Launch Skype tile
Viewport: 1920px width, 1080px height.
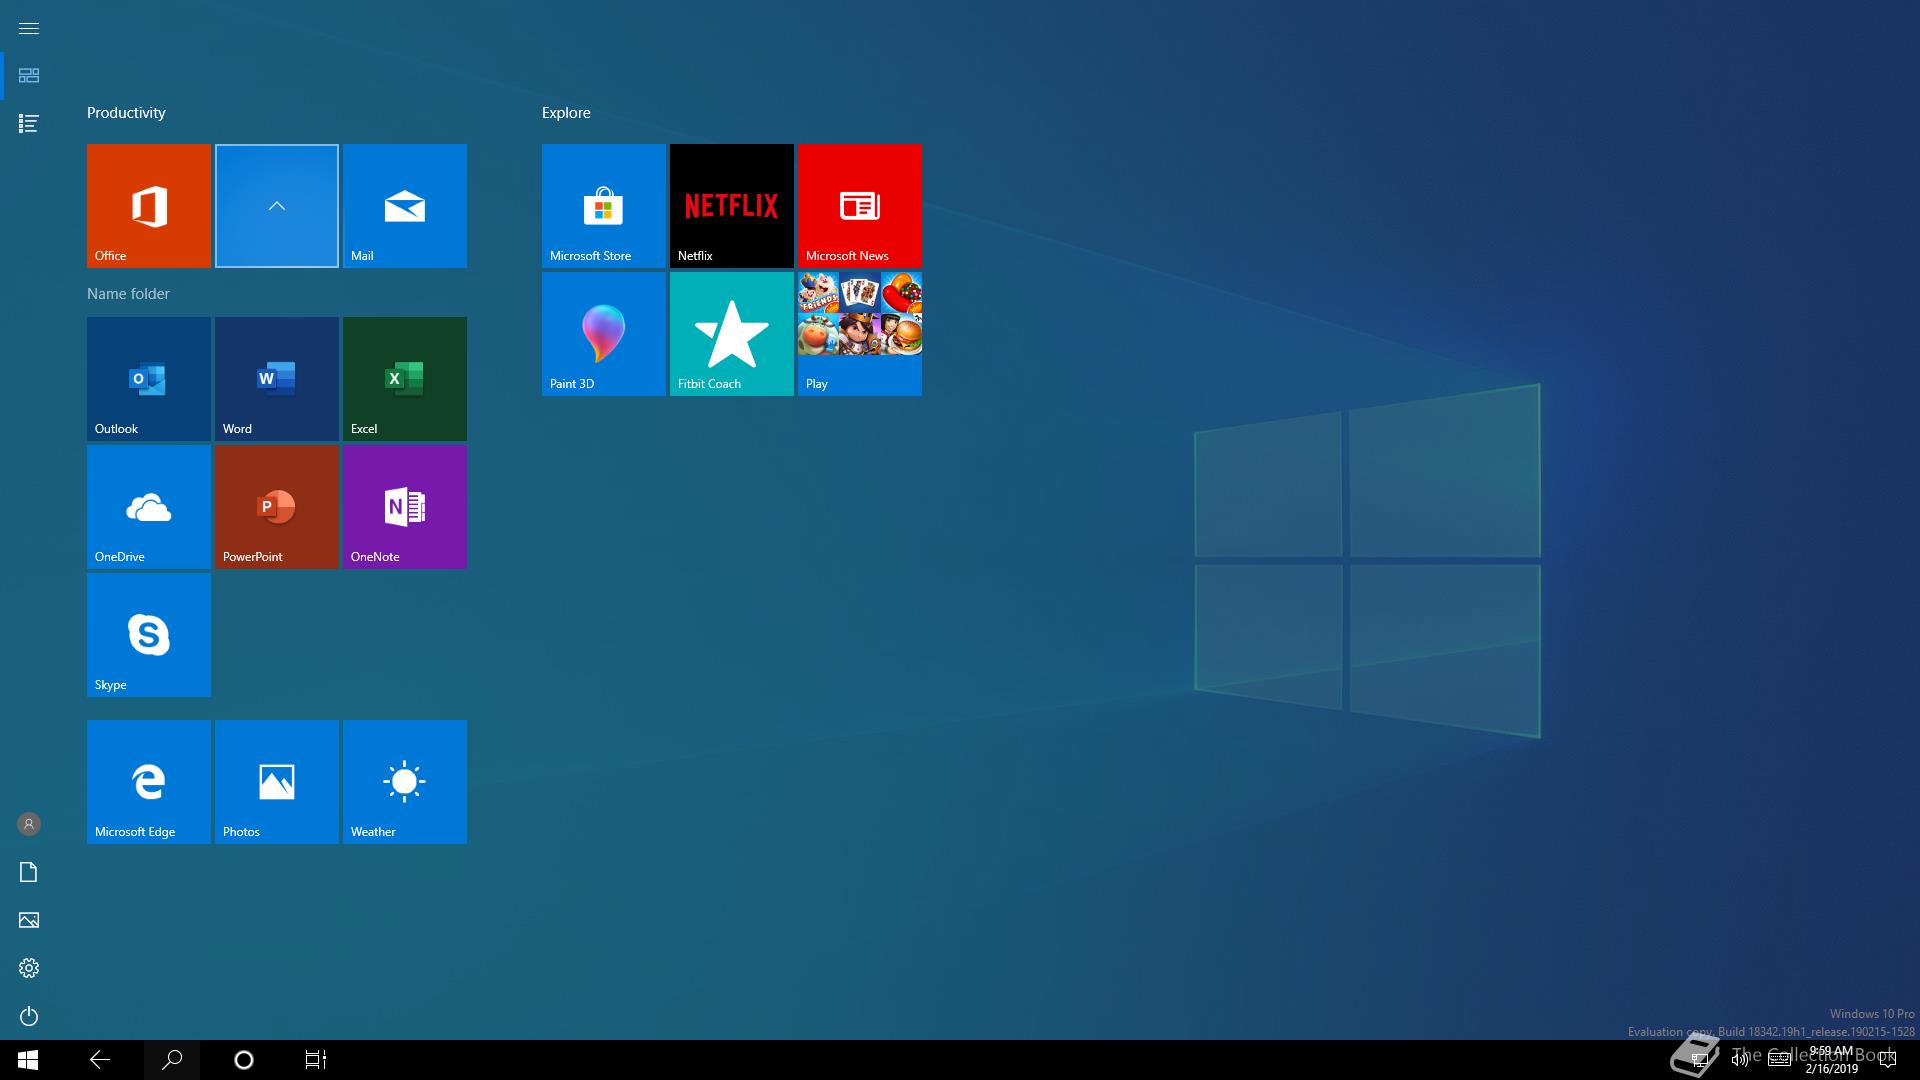coord(149,635)
